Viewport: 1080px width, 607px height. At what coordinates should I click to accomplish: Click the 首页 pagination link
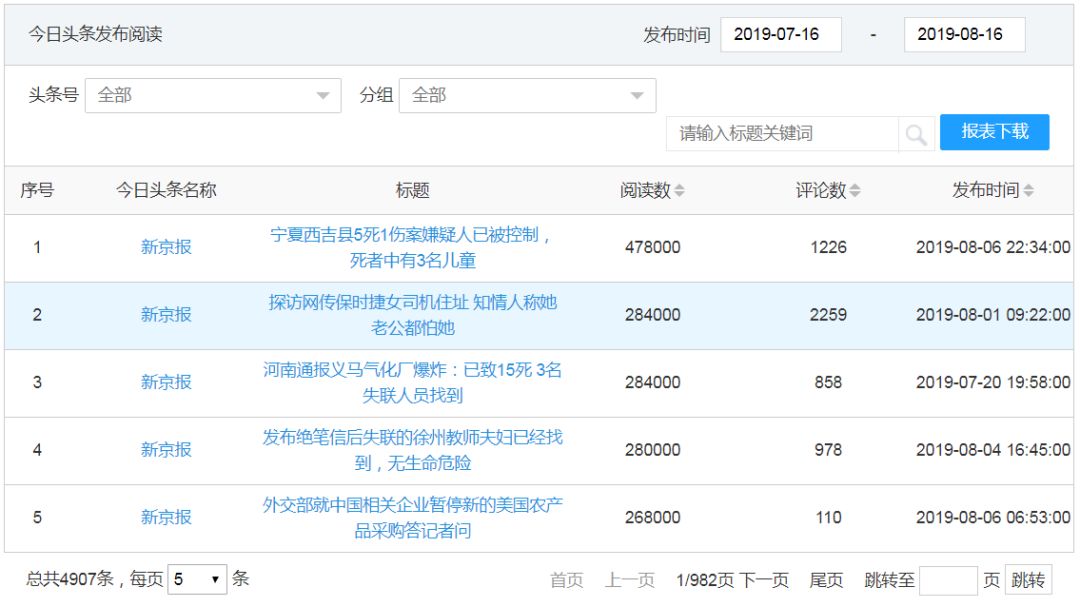click(x=567, y=580)
